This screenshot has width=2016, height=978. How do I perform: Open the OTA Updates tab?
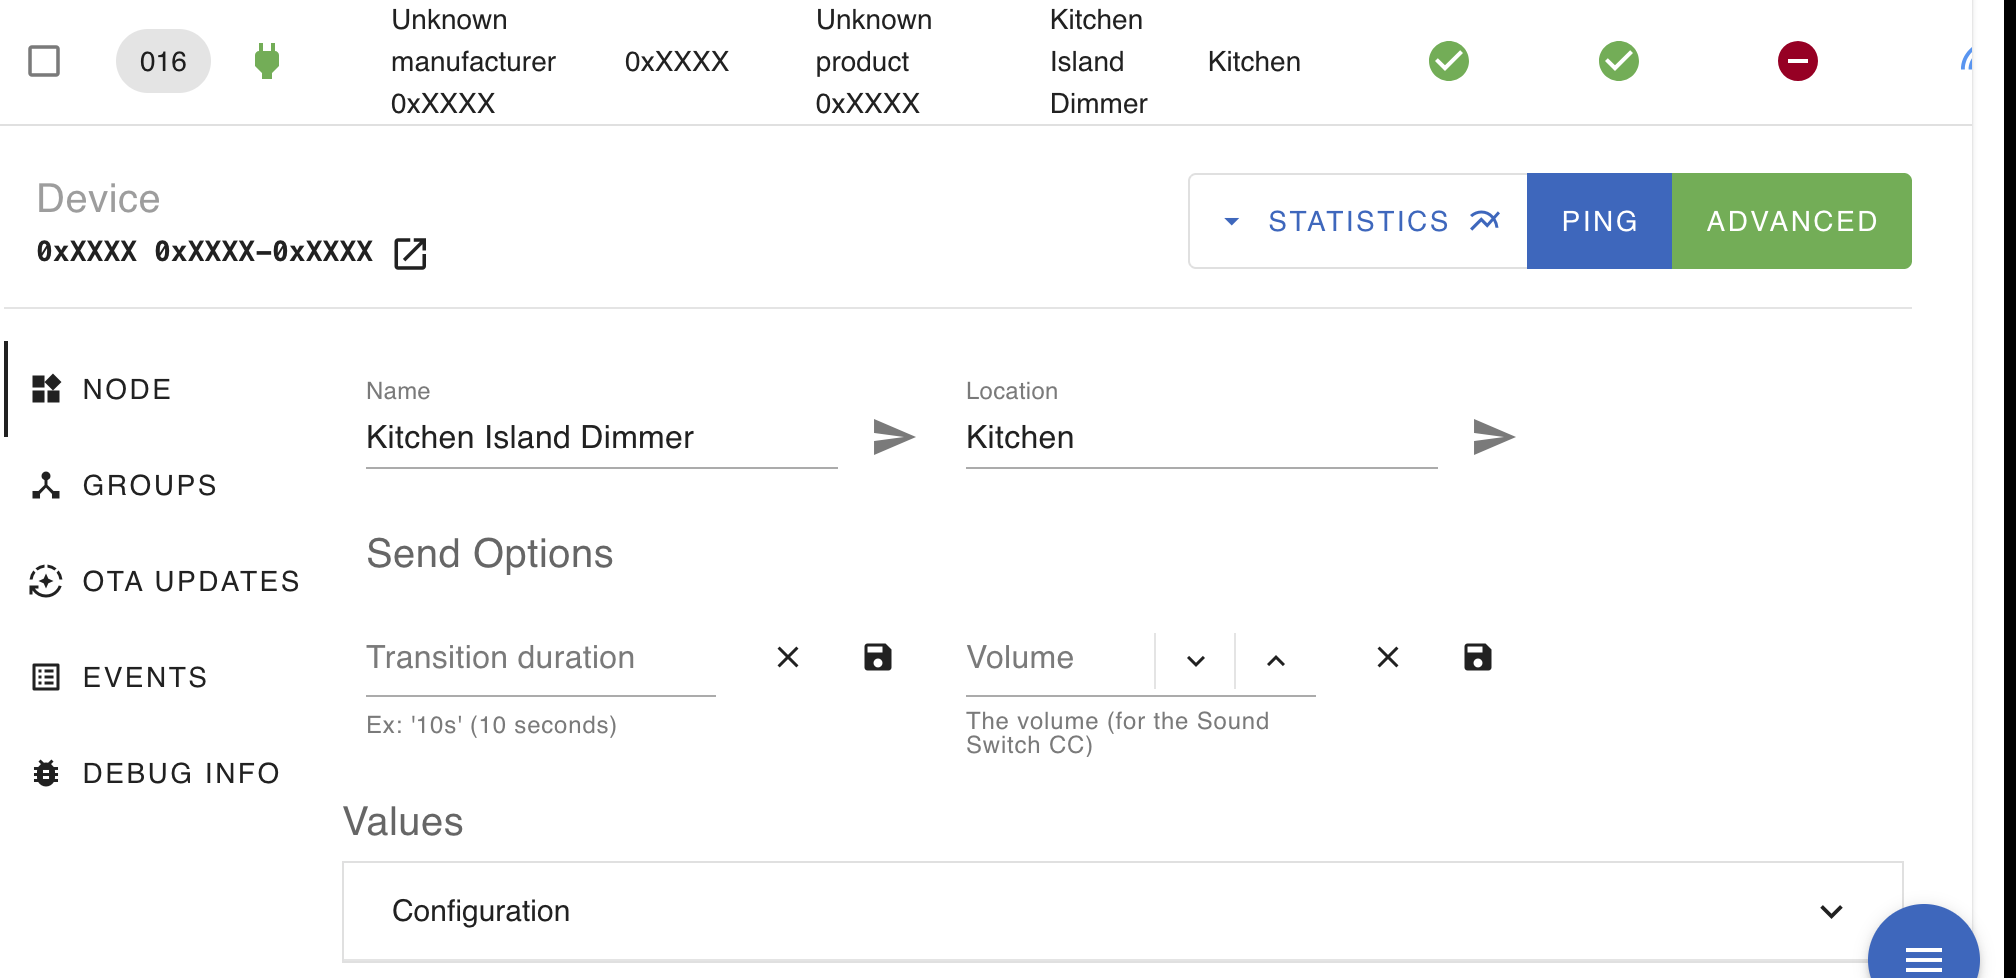tap(190, 581)
